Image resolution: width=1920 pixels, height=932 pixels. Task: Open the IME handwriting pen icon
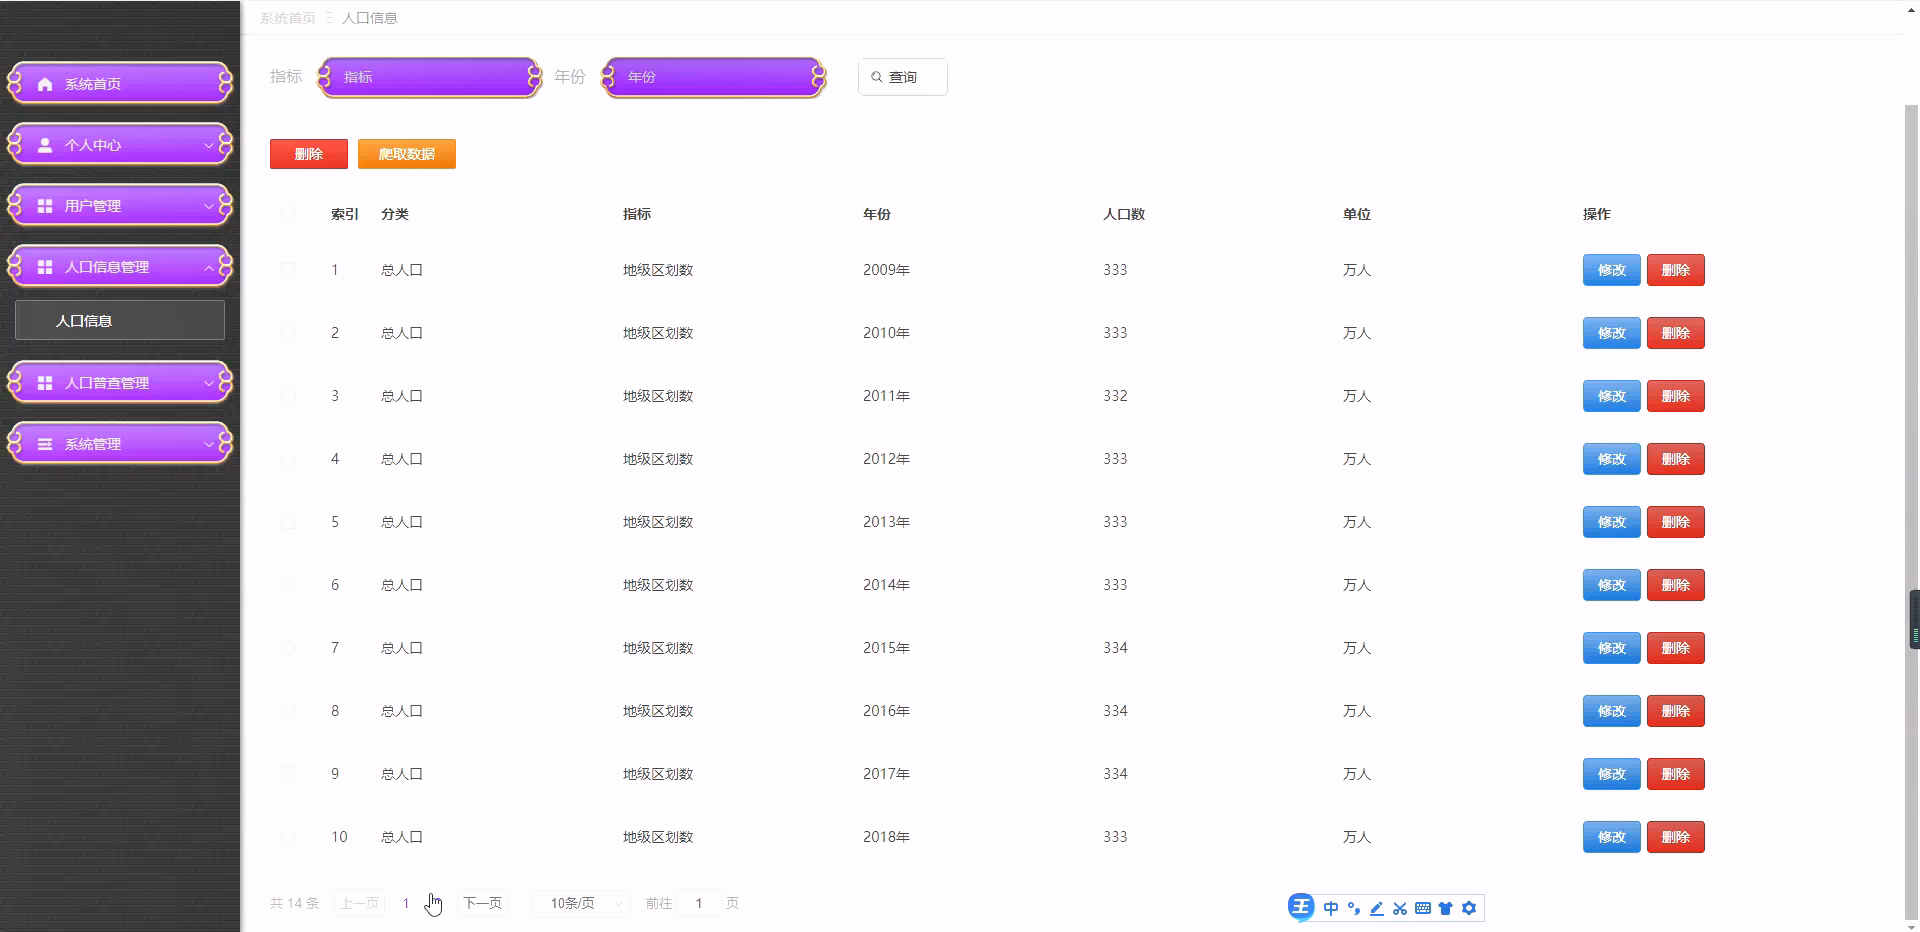[1377, 908]
